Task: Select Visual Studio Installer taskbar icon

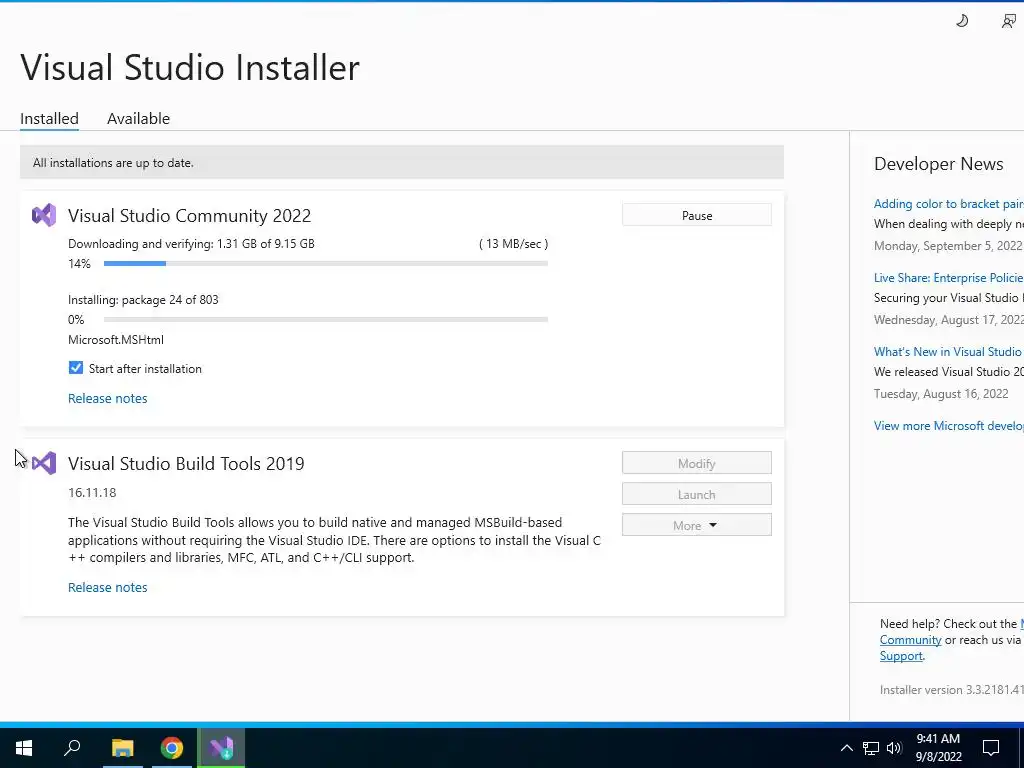Action: tap(221, 748)
